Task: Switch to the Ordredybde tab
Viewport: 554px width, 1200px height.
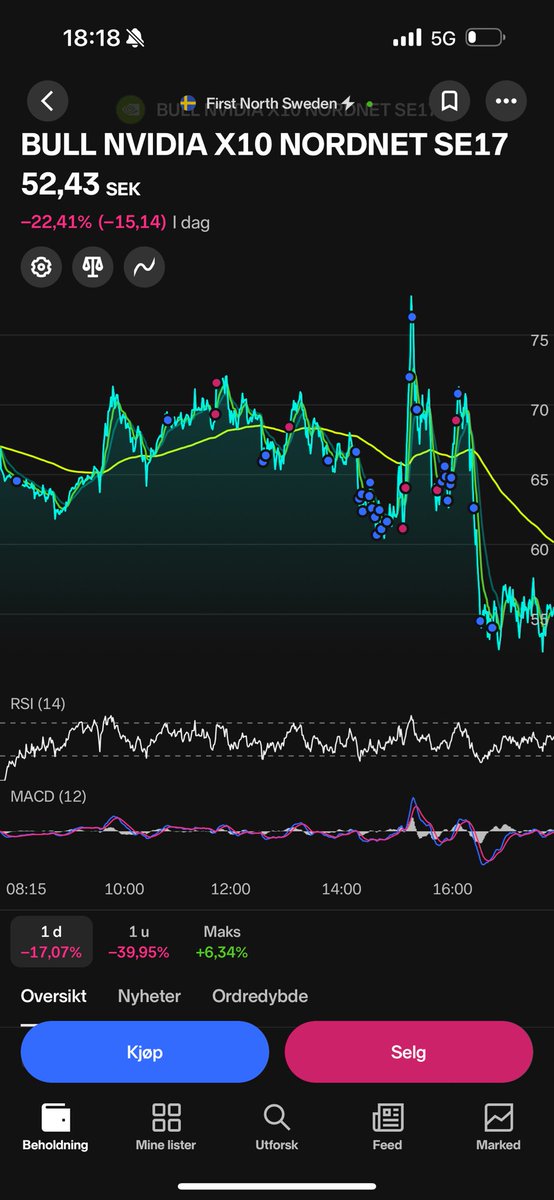Action: [x=260, y=996]
